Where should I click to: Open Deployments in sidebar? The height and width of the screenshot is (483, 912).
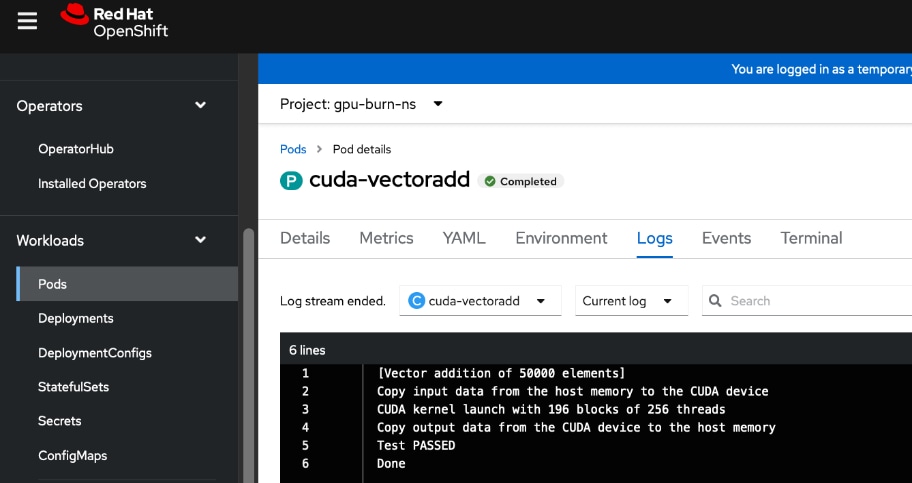click(76, 318)
